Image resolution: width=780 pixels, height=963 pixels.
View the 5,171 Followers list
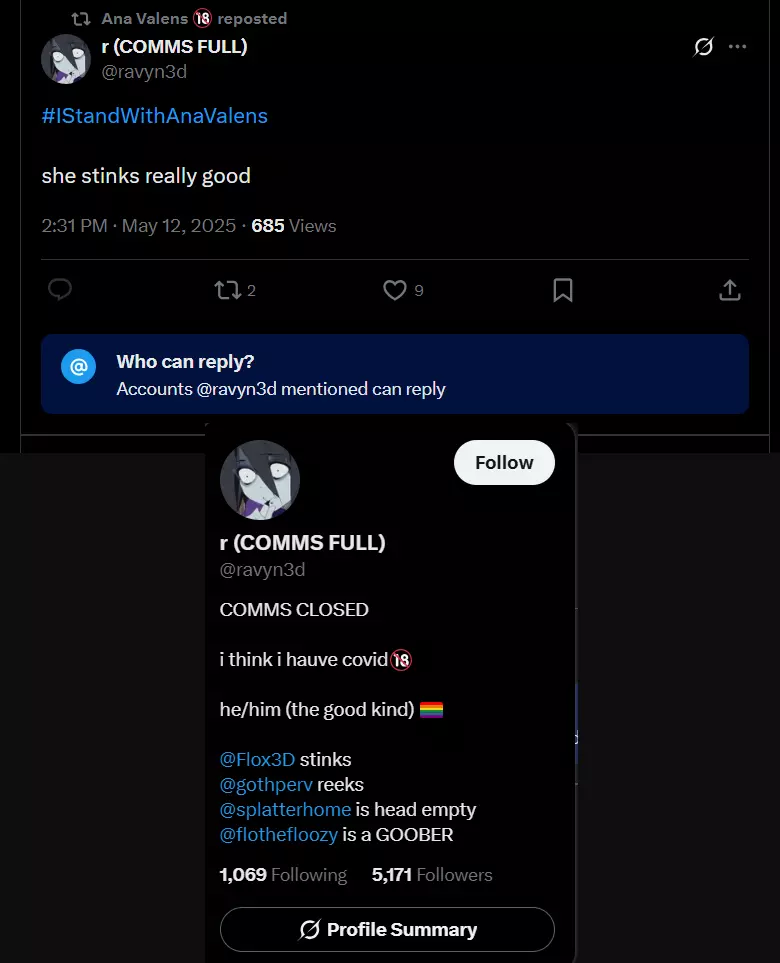pyautogui.click(x=432, y=875)
